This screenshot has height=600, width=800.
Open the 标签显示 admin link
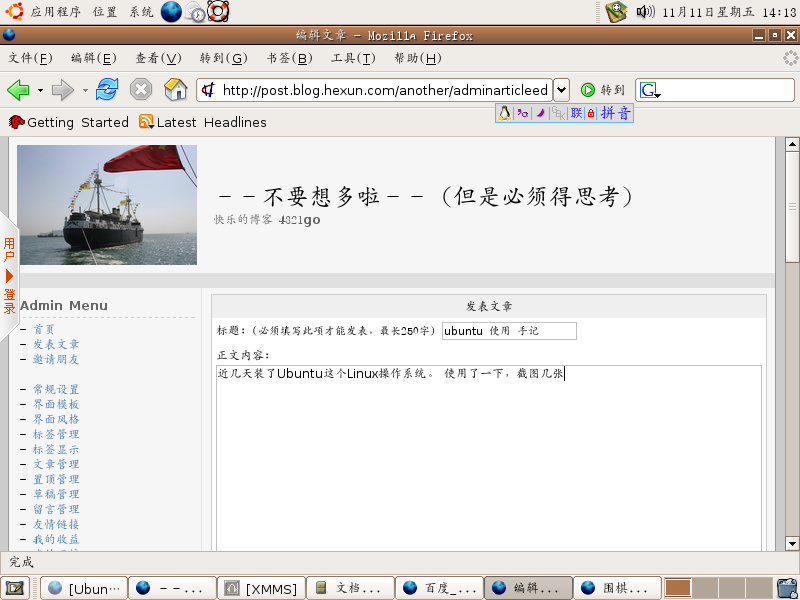[x=56, y=449]
